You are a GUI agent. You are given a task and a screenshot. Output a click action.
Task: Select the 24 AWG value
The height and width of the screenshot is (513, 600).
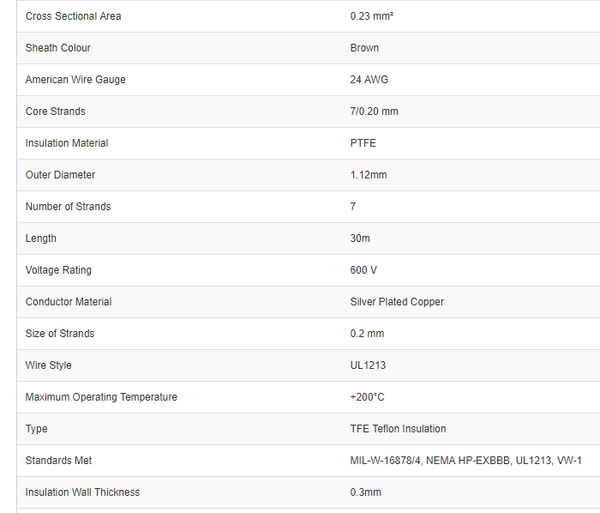369,80
